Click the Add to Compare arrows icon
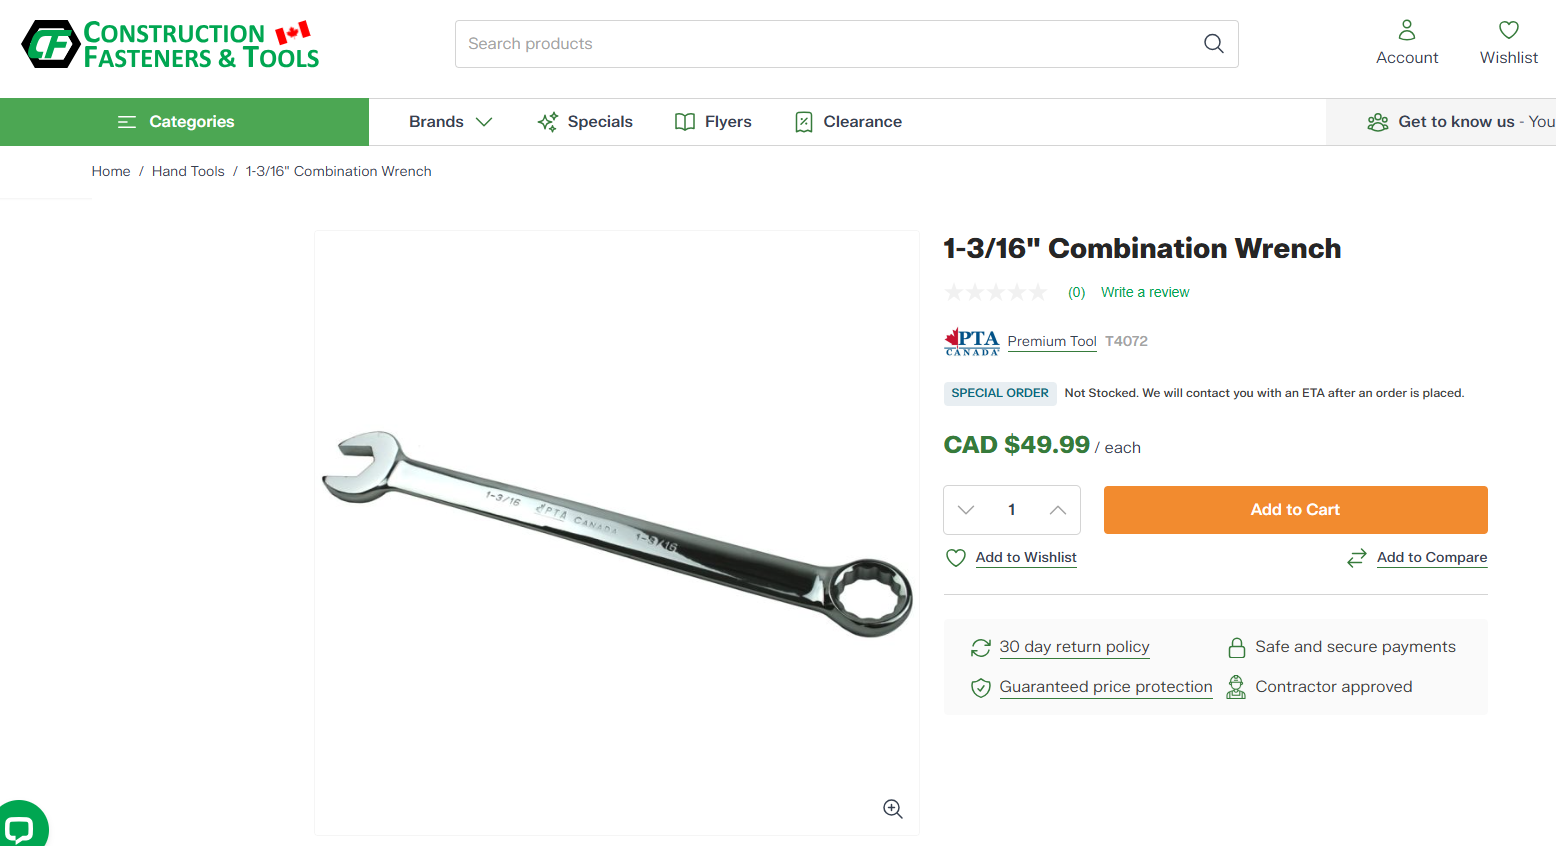 (x=1356, y=558)
